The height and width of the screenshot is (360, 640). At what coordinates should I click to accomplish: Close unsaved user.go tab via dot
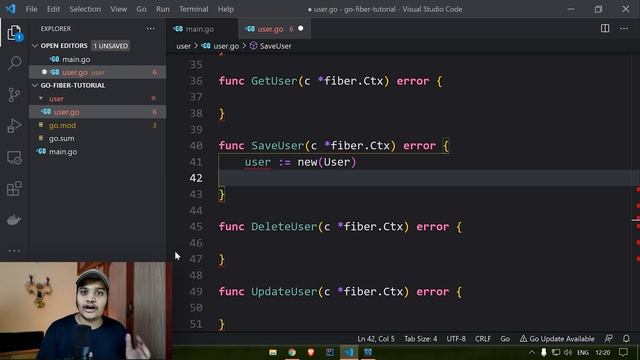[301, 29]
